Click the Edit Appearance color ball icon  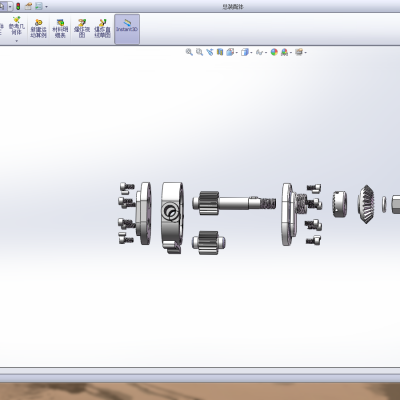click(x=274, y=52)
